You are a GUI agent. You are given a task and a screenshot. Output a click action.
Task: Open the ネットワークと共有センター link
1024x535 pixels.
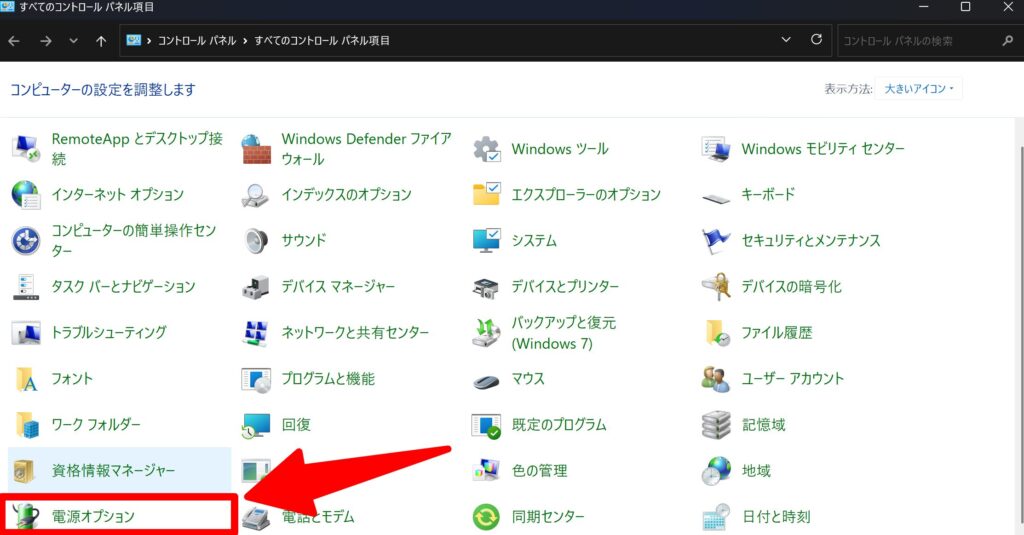click(x=355, y=333)
